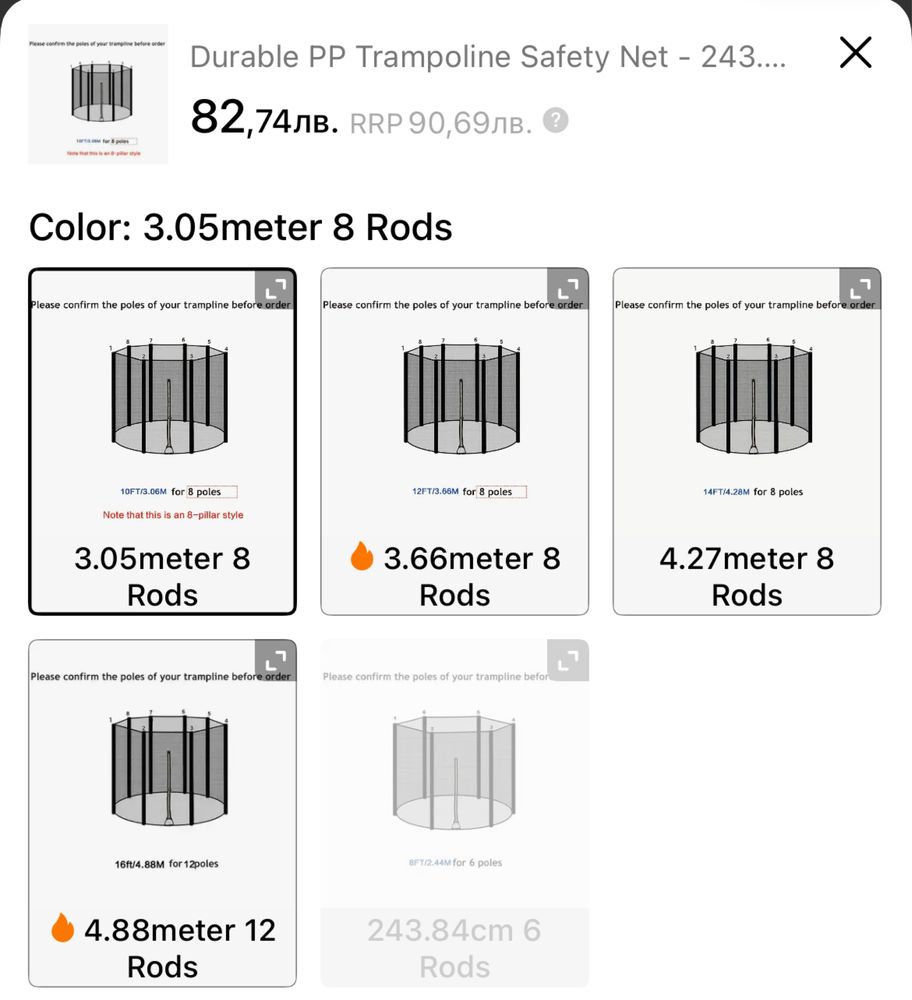The width and height of the screenshot is (912, 1000).
Task: Select the 4.88meter 12 Rods variant
Action: click(163, 813)
